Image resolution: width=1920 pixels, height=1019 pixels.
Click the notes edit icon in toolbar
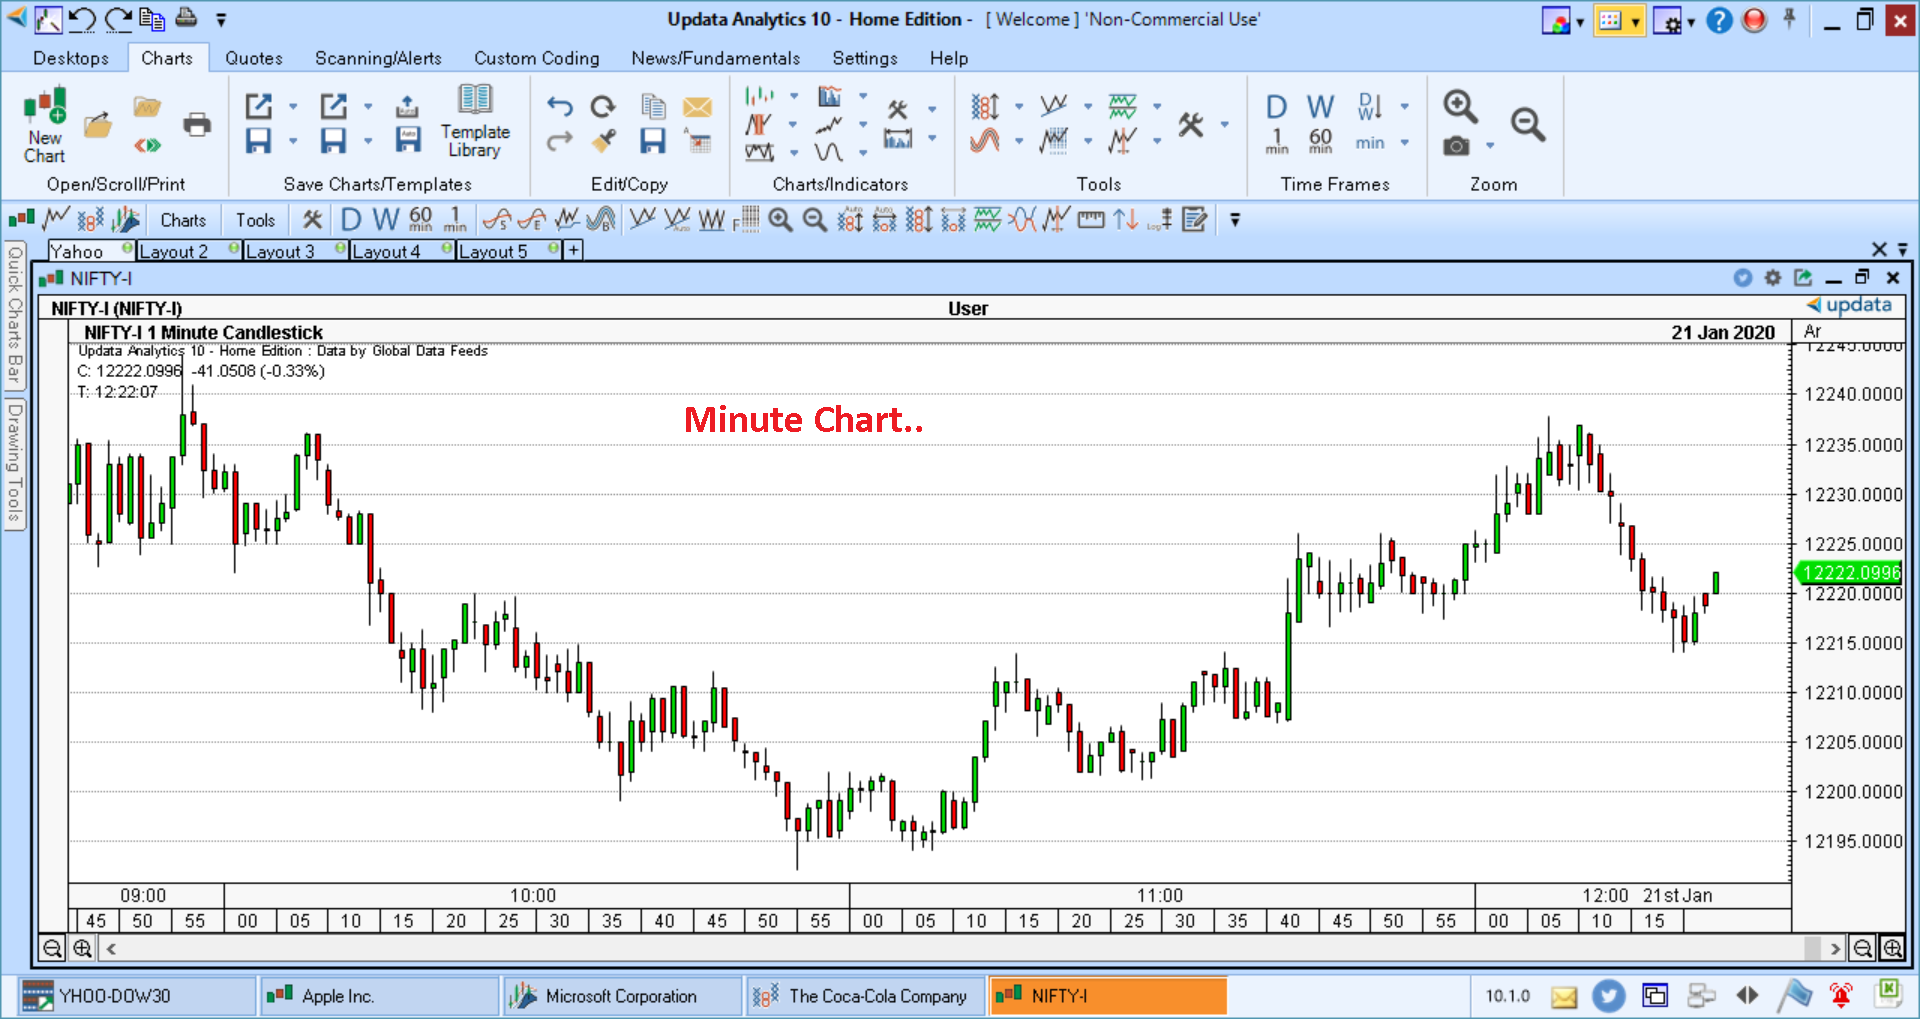click(1194, 219)
